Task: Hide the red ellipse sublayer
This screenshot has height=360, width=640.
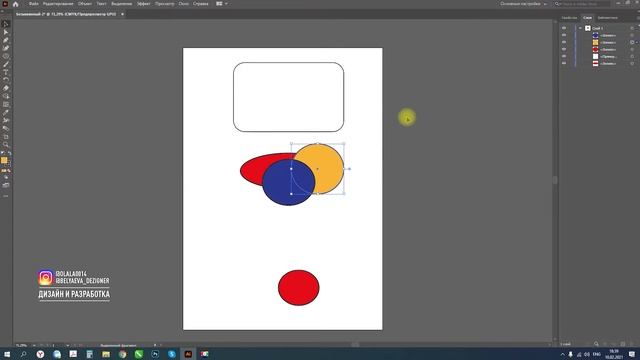Action: (x=564, y=49)
